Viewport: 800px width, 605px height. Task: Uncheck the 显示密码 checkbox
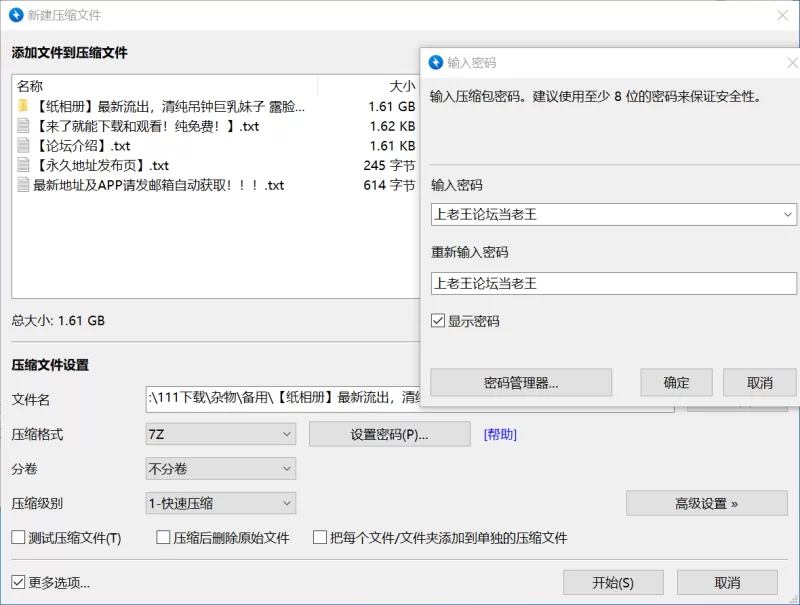pos(438,321)
